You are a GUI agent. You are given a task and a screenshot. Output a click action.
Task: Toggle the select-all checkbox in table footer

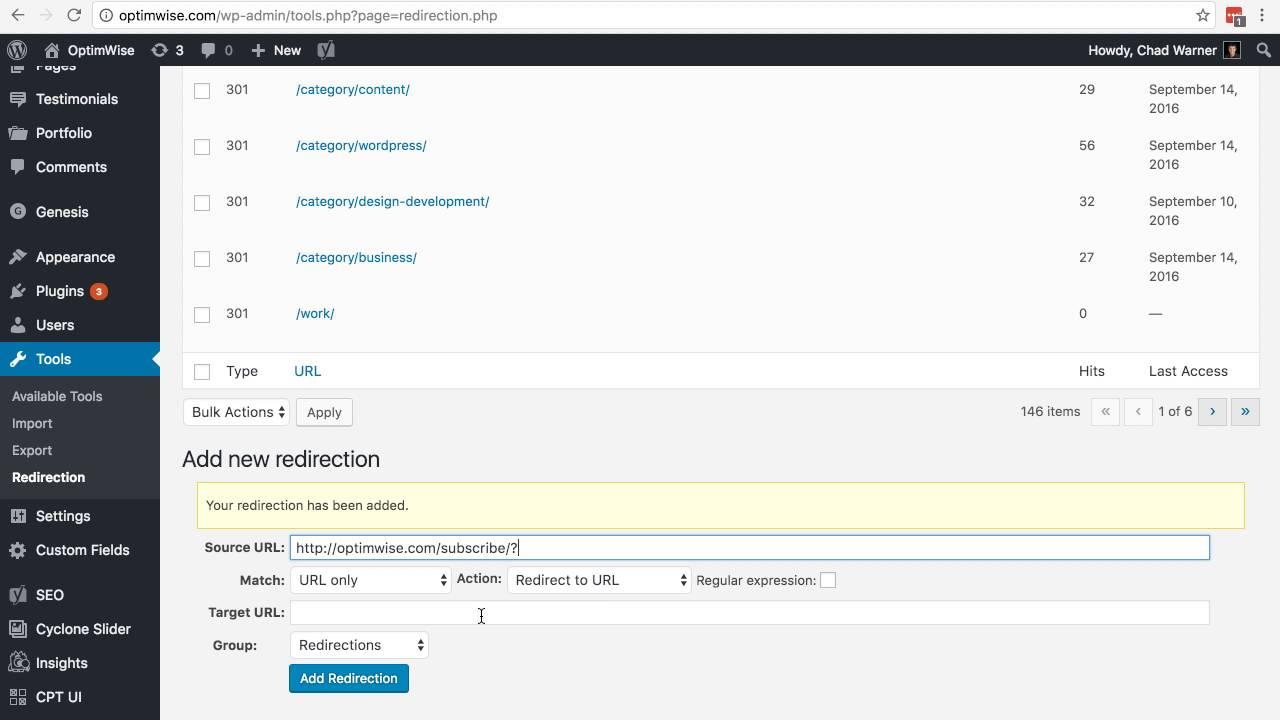(202, 371)
